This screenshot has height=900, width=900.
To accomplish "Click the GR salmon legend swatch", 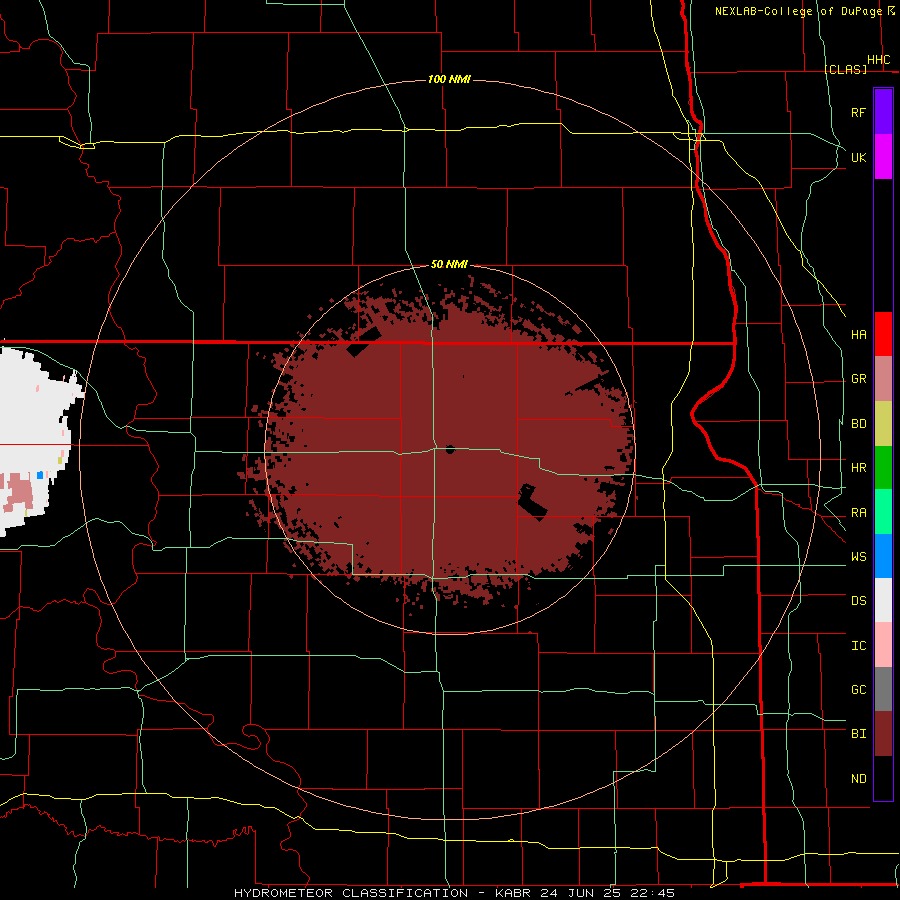I will click(x=883, y=379).
